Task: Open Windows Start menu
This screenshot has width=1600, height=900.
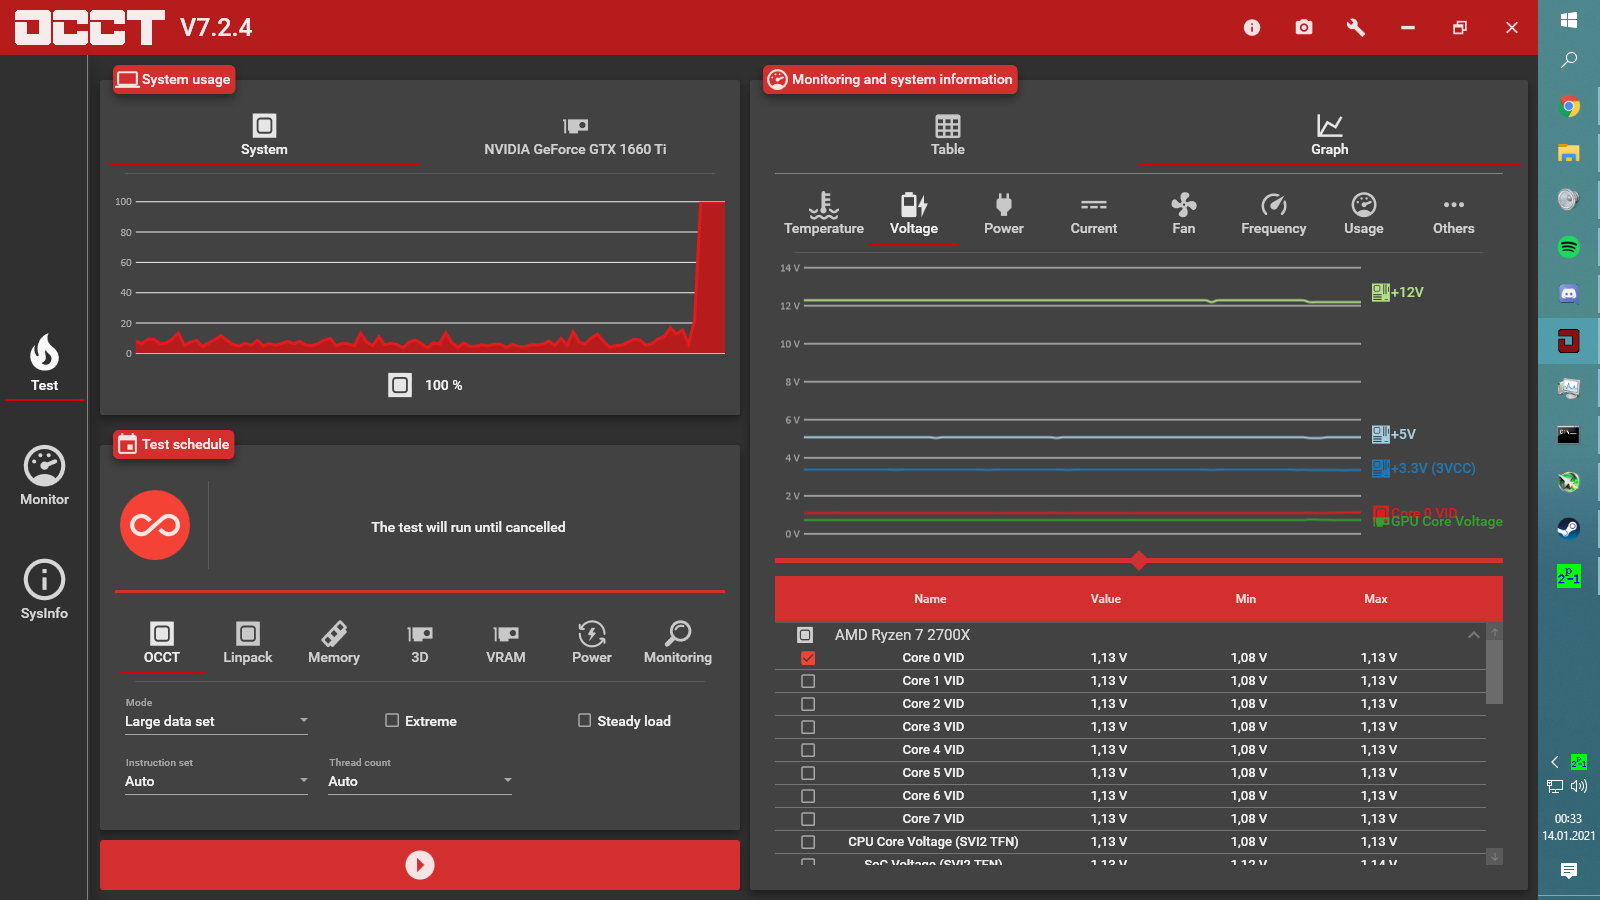Action: (1569, 20)
